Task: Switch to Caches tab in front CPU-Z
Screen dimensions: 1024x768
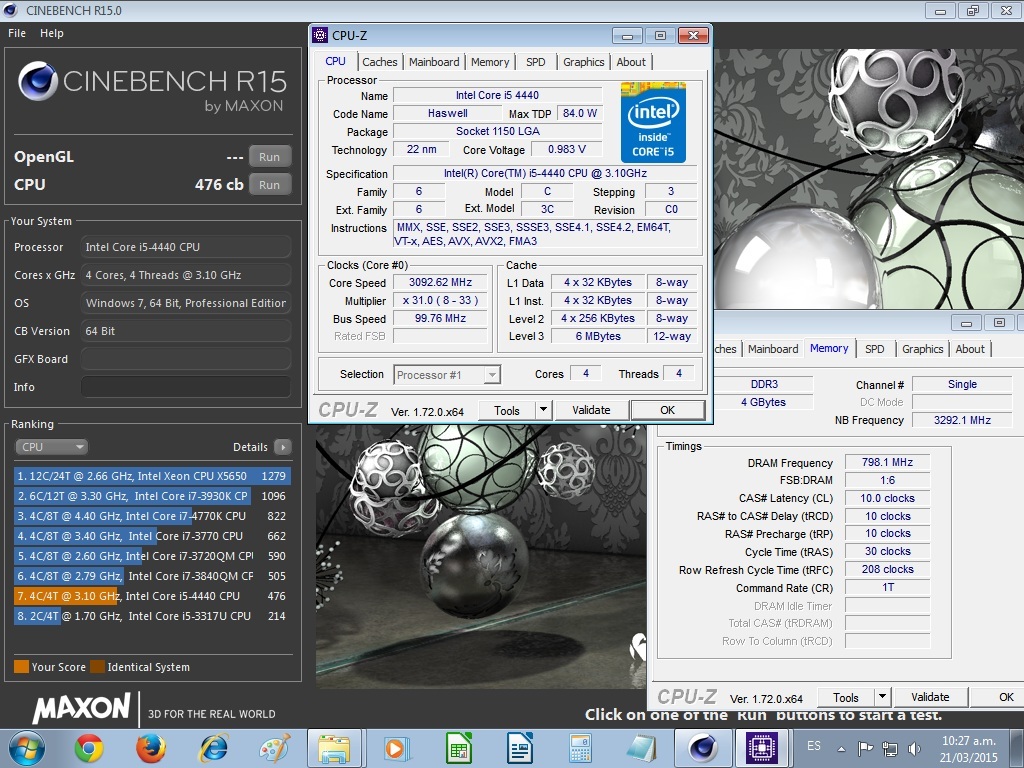Action: pyautogui.click(x=379, y=62)
